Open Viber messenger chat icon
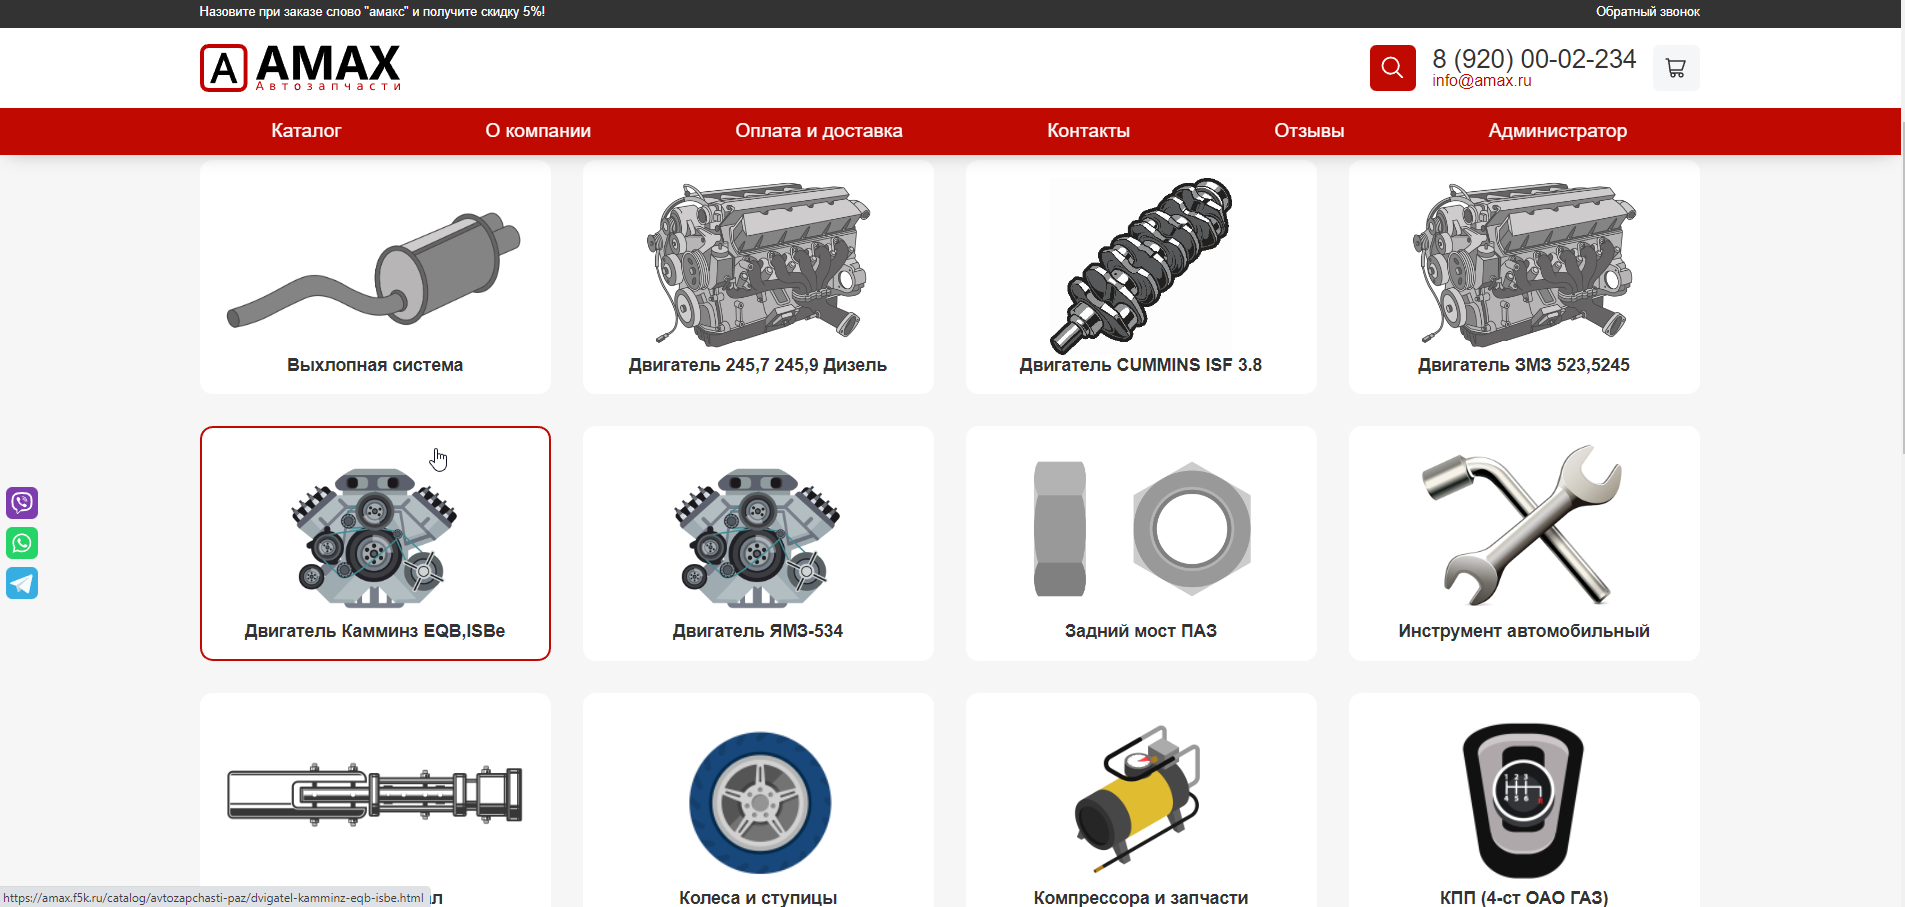The width and height of the screenshot is (1905, 907). [22, 502]
